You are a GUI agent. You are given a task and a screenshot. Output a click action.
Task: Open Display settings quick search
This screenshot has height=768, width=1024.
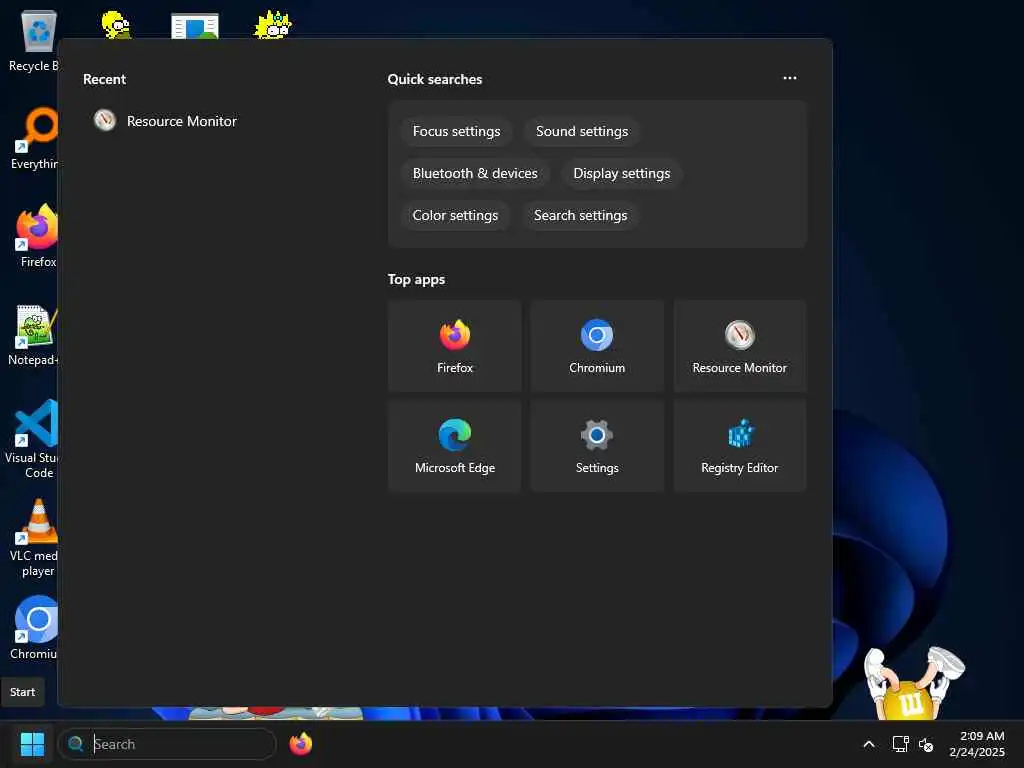point(622,173)
